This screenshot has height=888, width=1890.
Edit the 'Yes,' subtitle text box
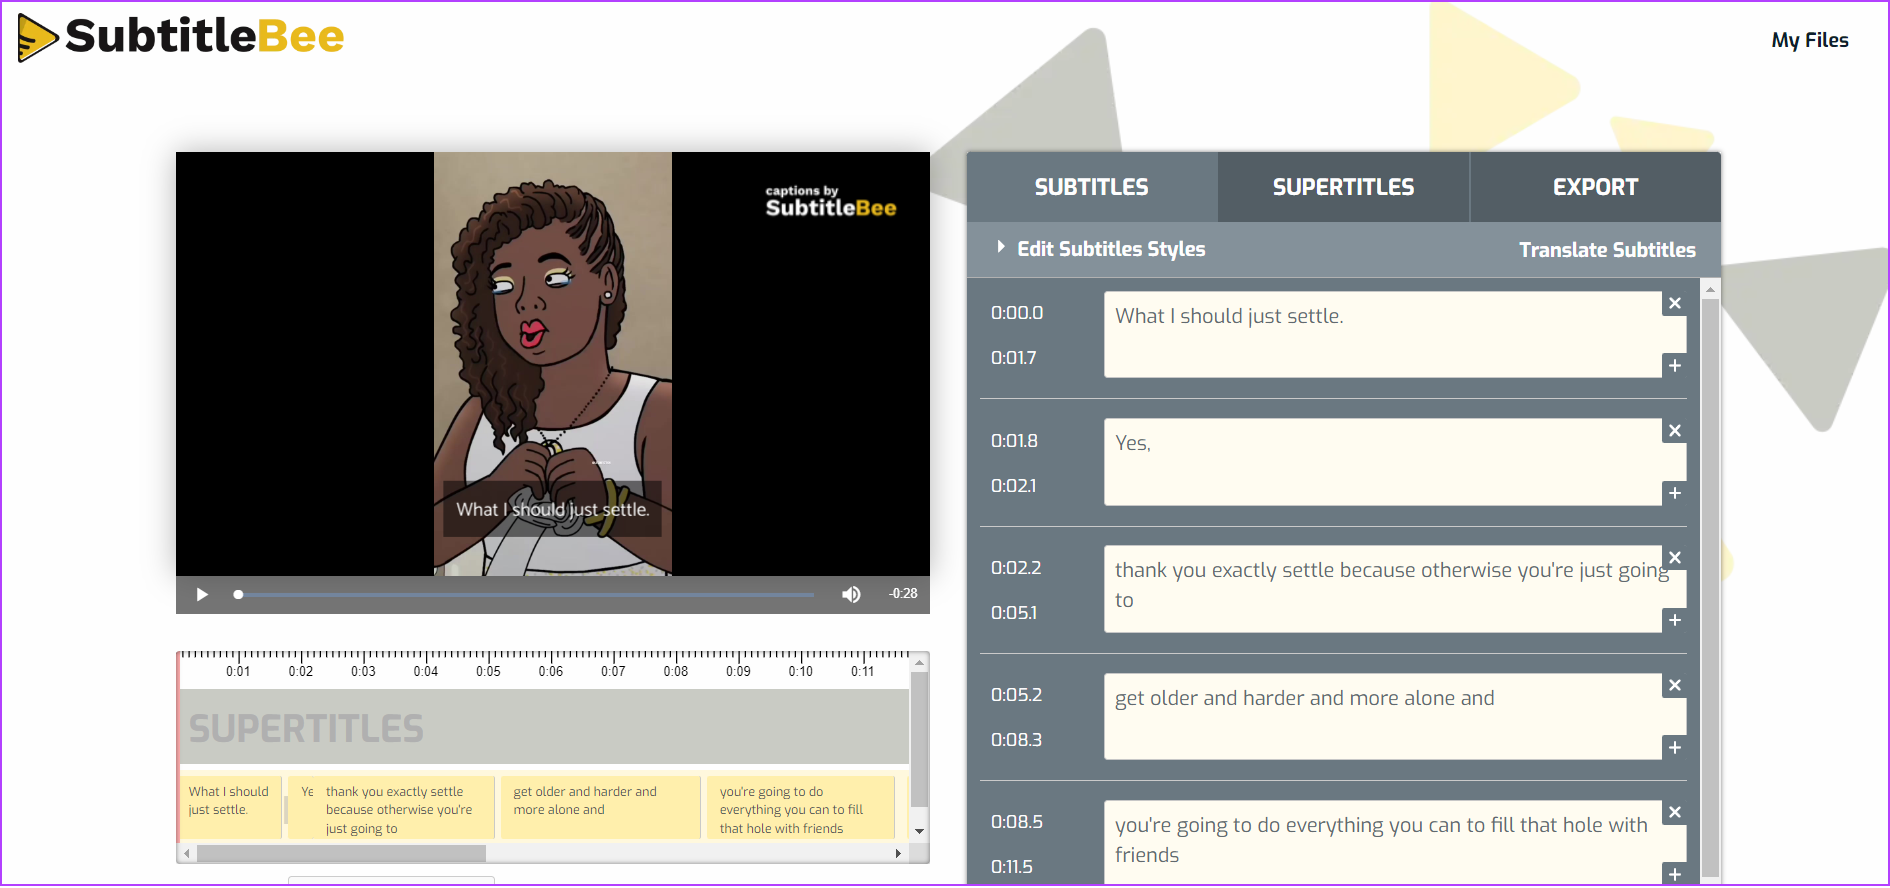pos(1383,462)
